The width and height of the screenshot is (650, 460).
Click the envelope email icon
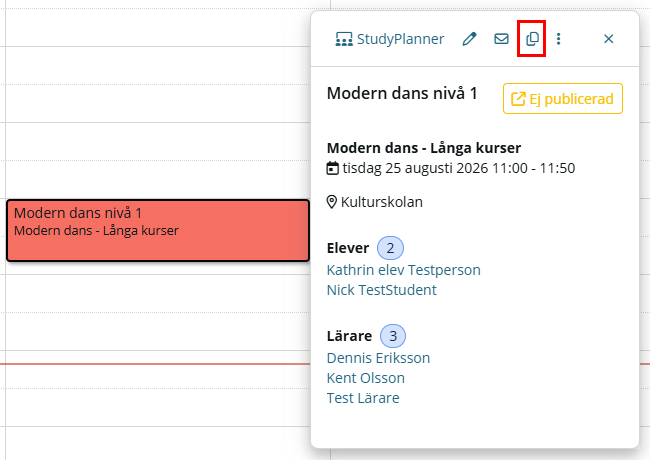point(501,39)
